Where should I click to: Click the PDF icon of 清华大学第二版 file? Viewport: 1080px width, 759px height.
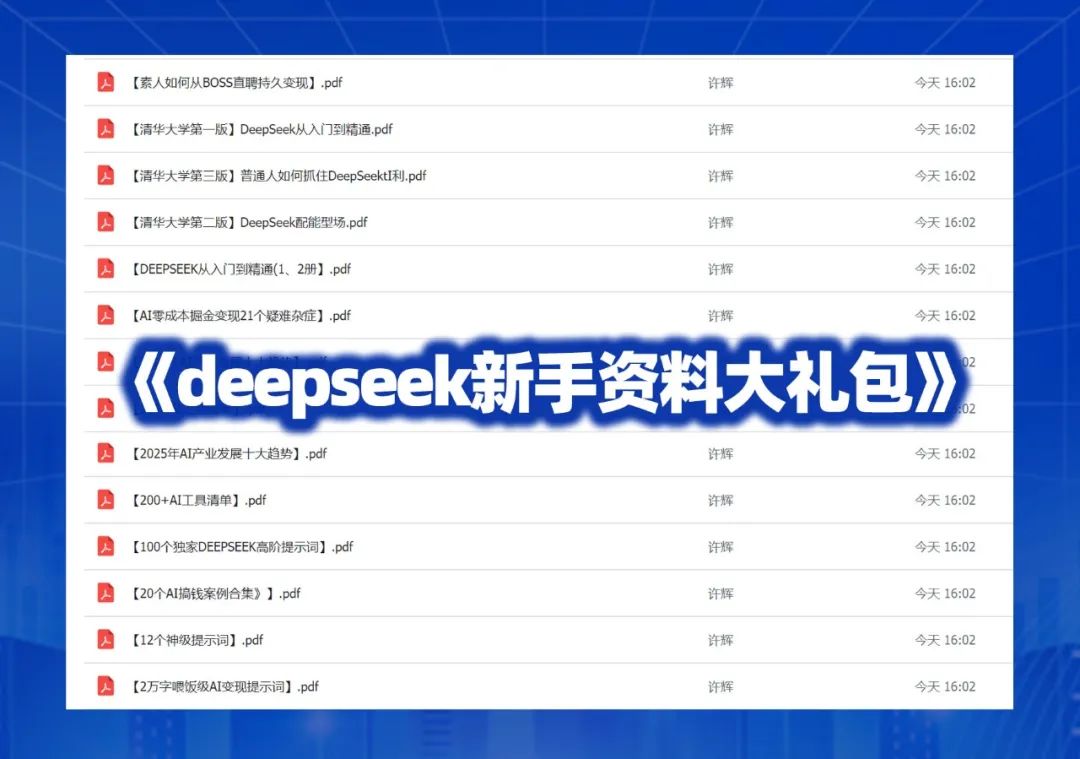pos(105,222)
